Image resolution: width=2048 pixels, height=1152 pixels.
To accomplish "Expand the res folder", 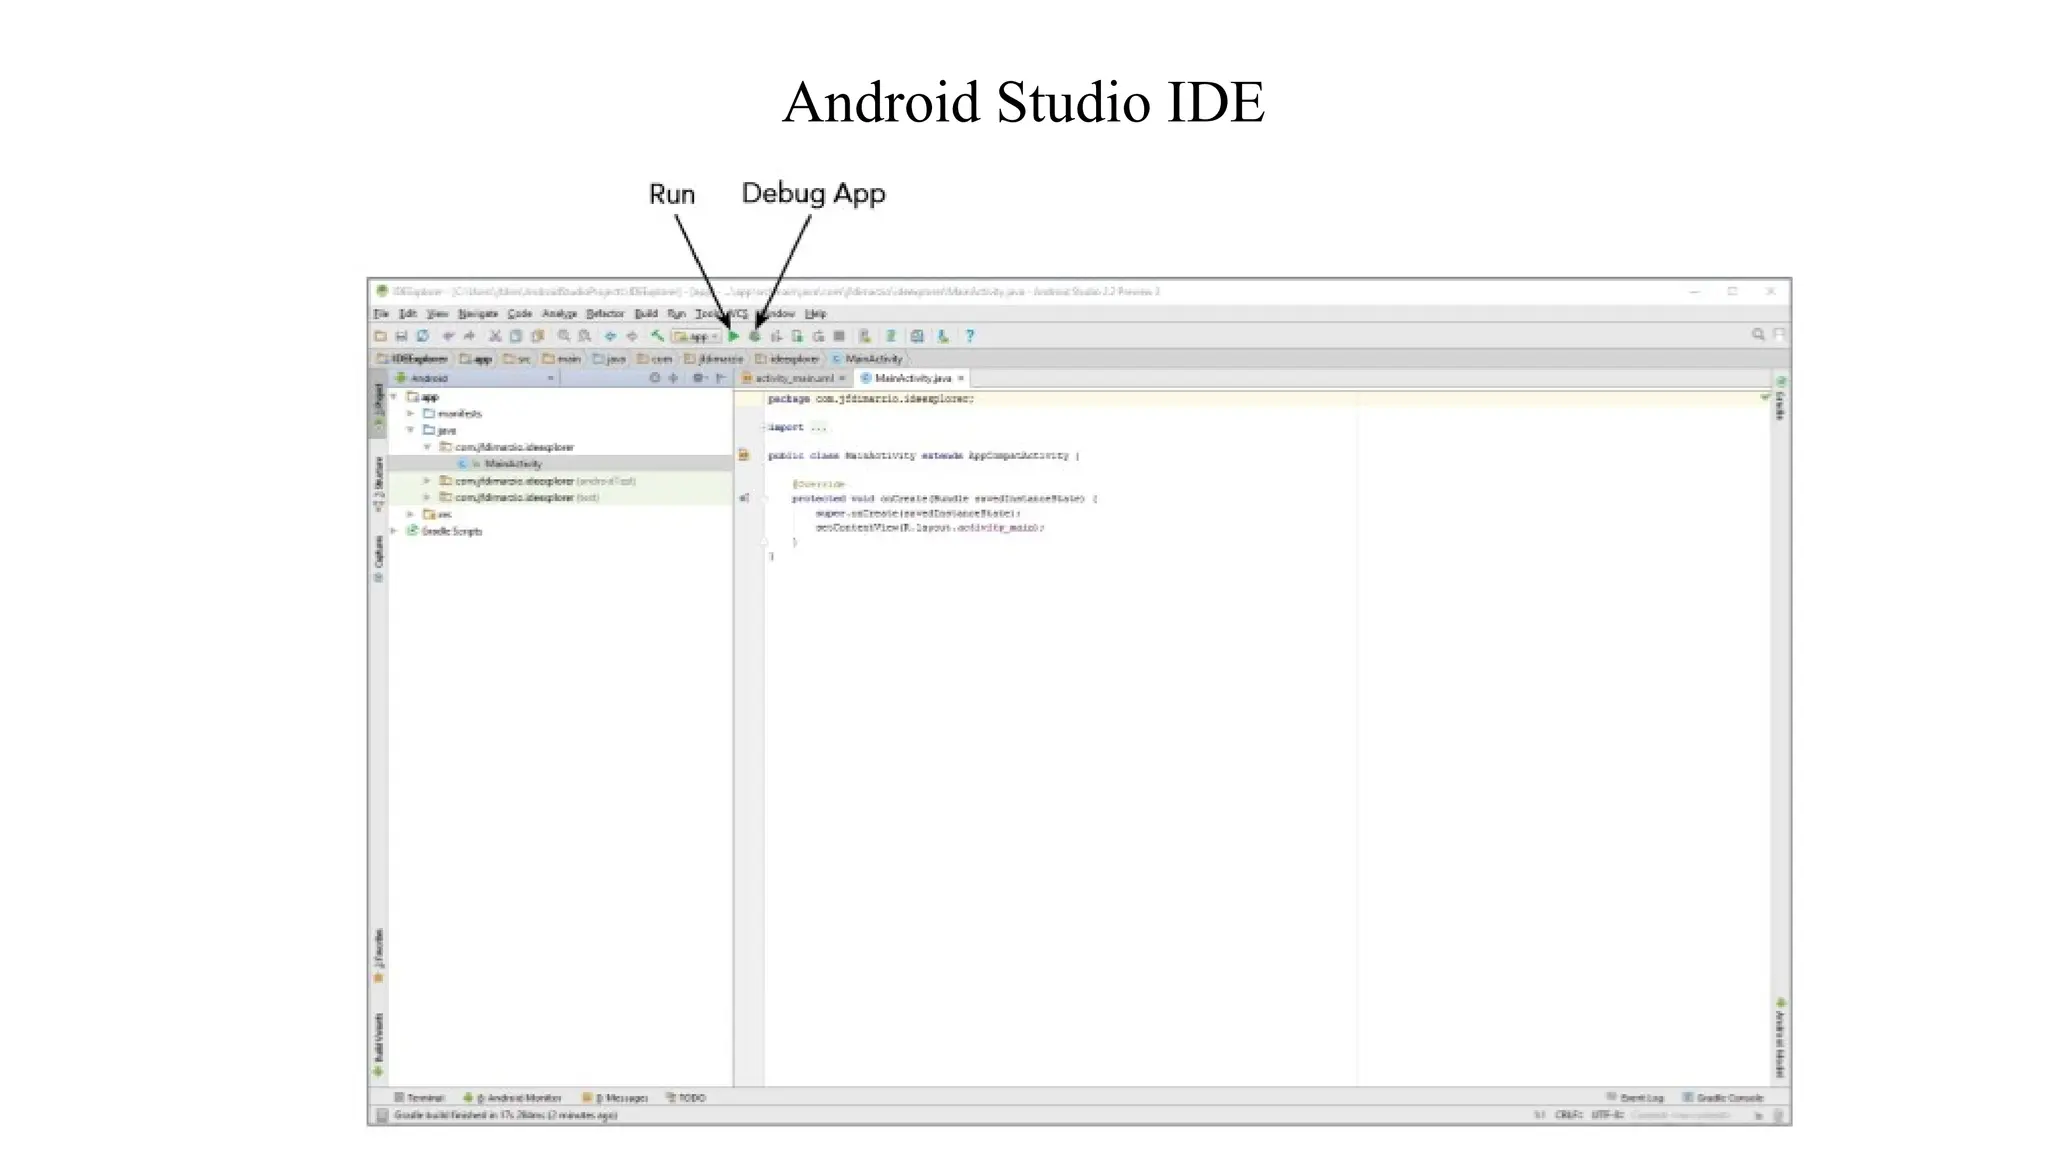I will coord(411,514).
